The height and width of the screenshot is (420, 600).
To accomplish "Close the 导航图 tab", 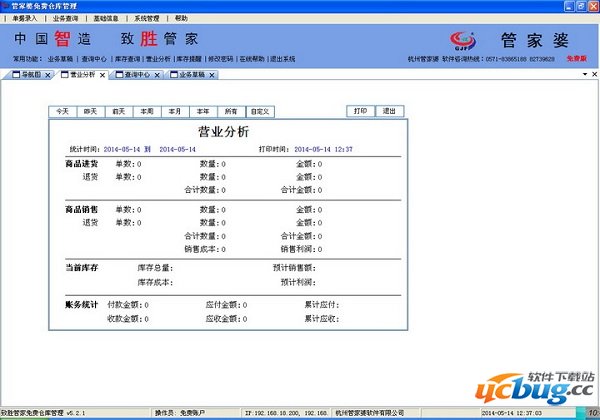I will pos(47,75).
